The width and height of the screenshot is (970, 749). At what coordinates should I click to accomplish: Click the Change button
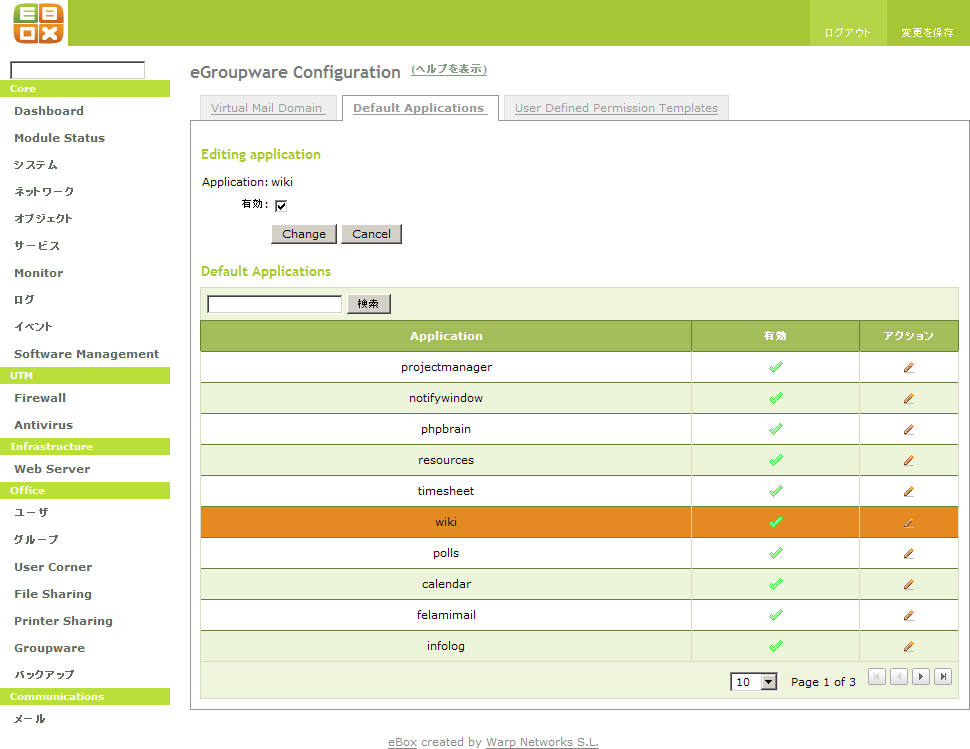304,234
